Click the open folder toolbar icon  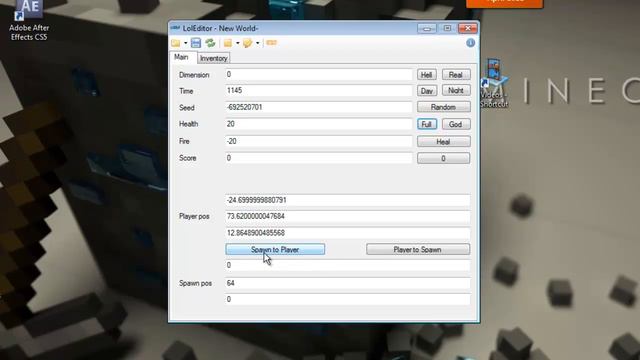coord(176,43)
